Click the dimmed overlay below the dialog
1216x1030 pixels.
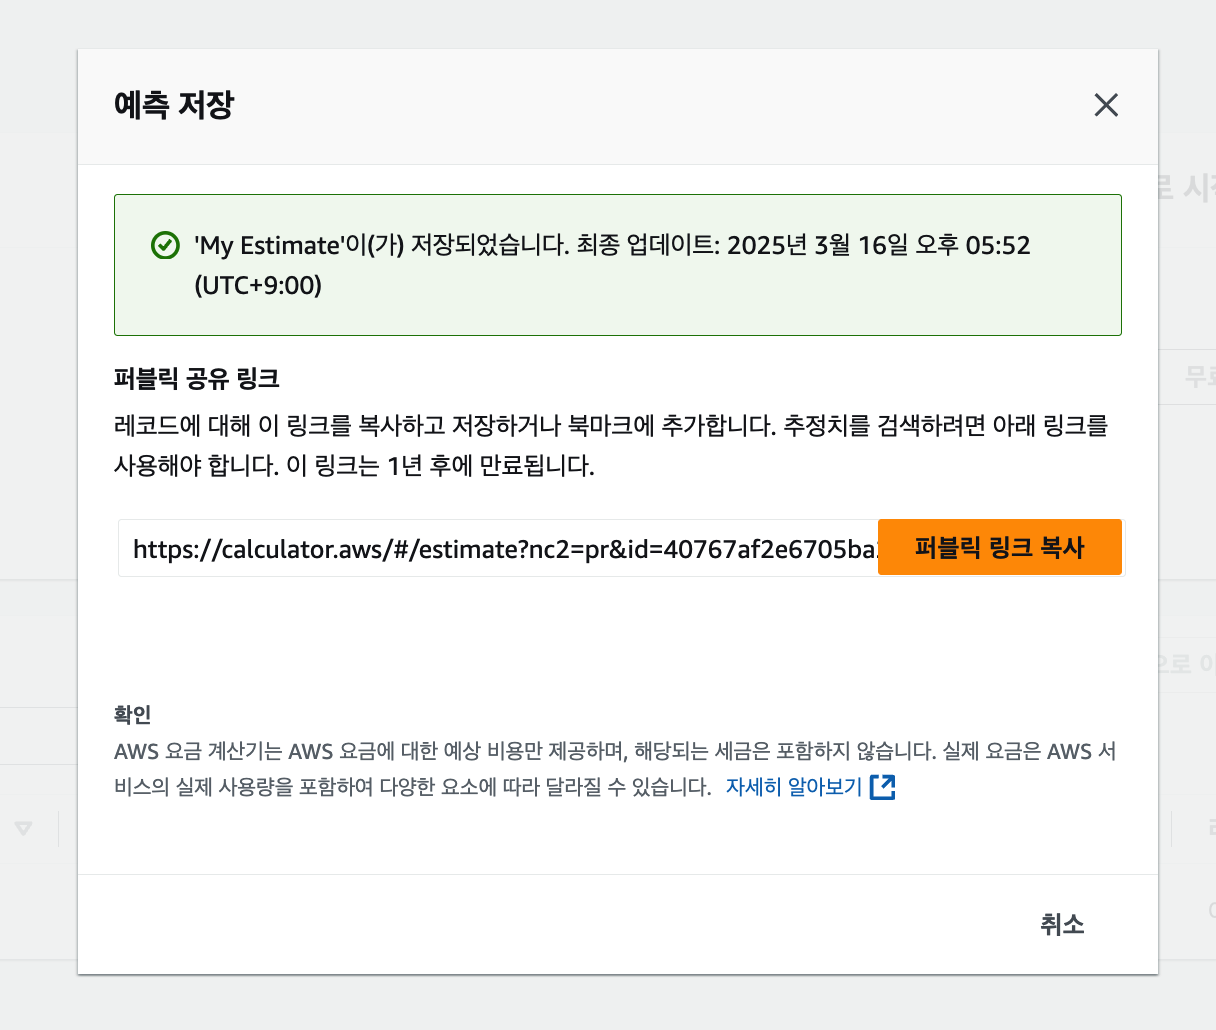608,1003
